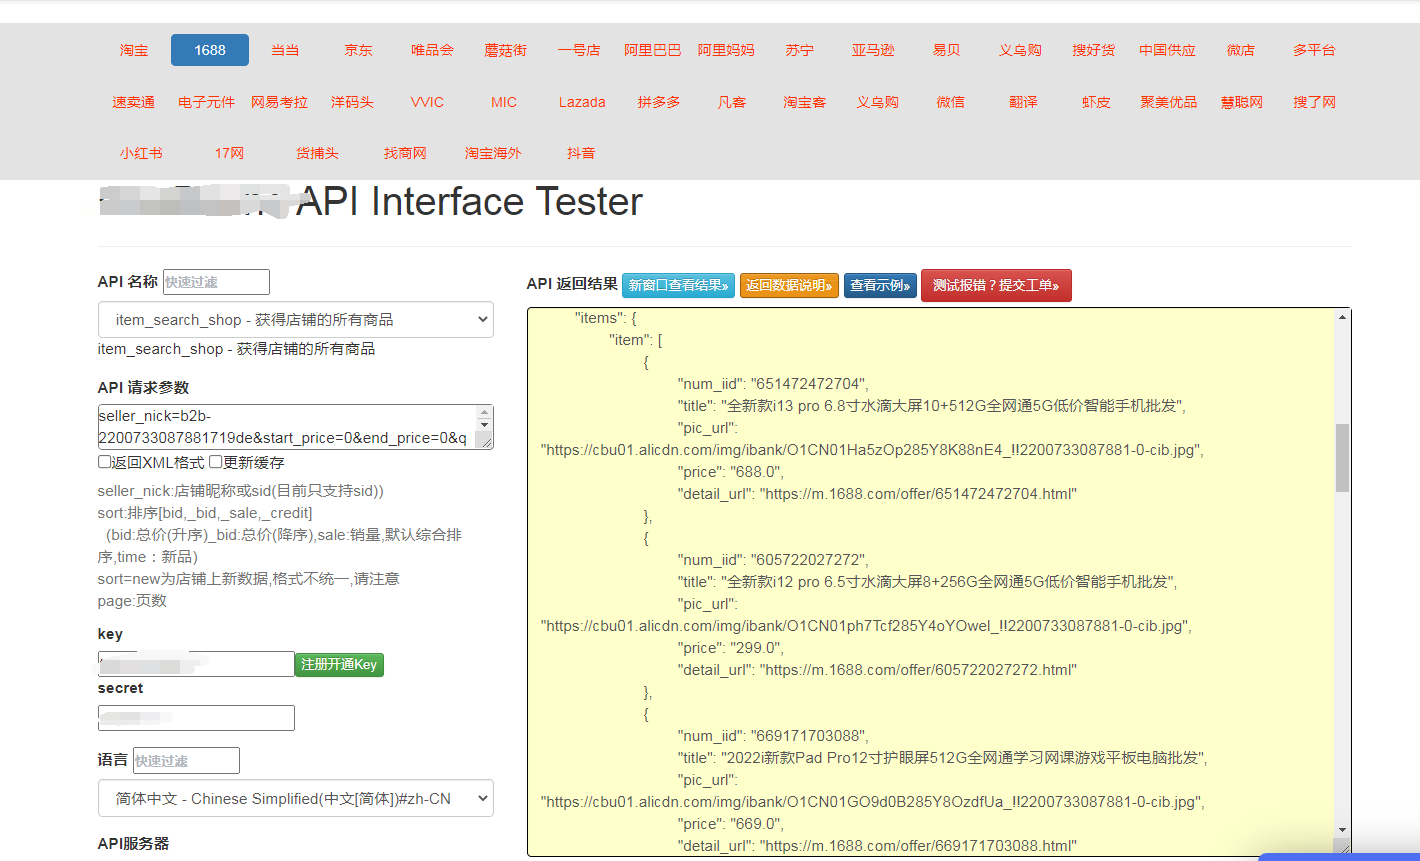Open the 洋码头 tab
Viewport: 1420px width, 861px height.
coord(352,102)
